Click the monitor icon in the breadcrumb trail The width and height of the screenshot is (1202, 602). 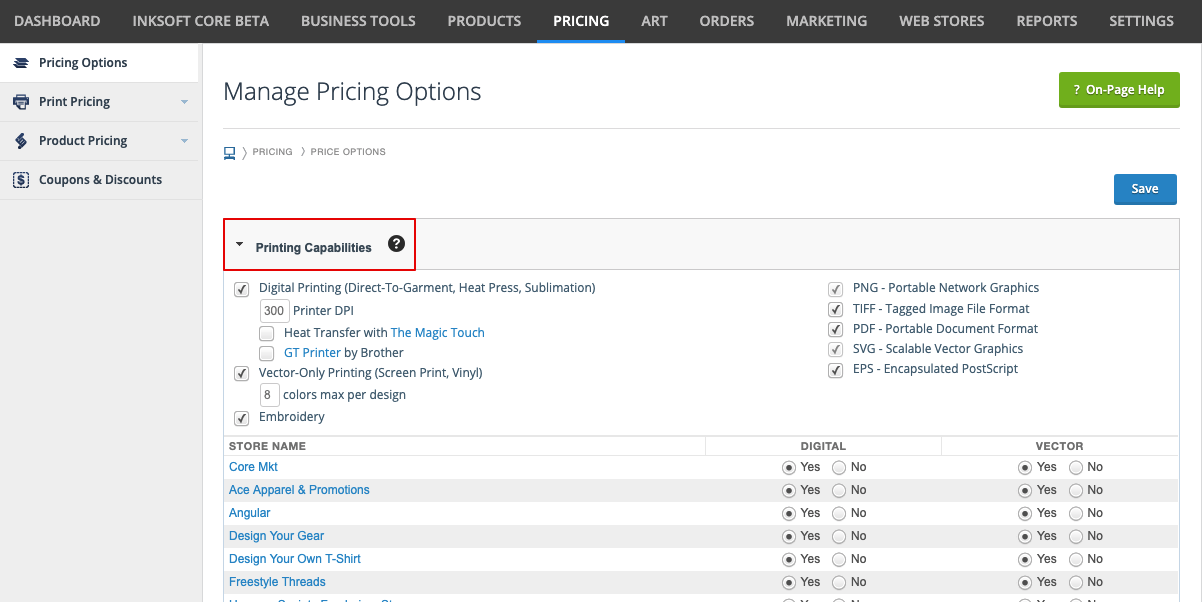231,151
